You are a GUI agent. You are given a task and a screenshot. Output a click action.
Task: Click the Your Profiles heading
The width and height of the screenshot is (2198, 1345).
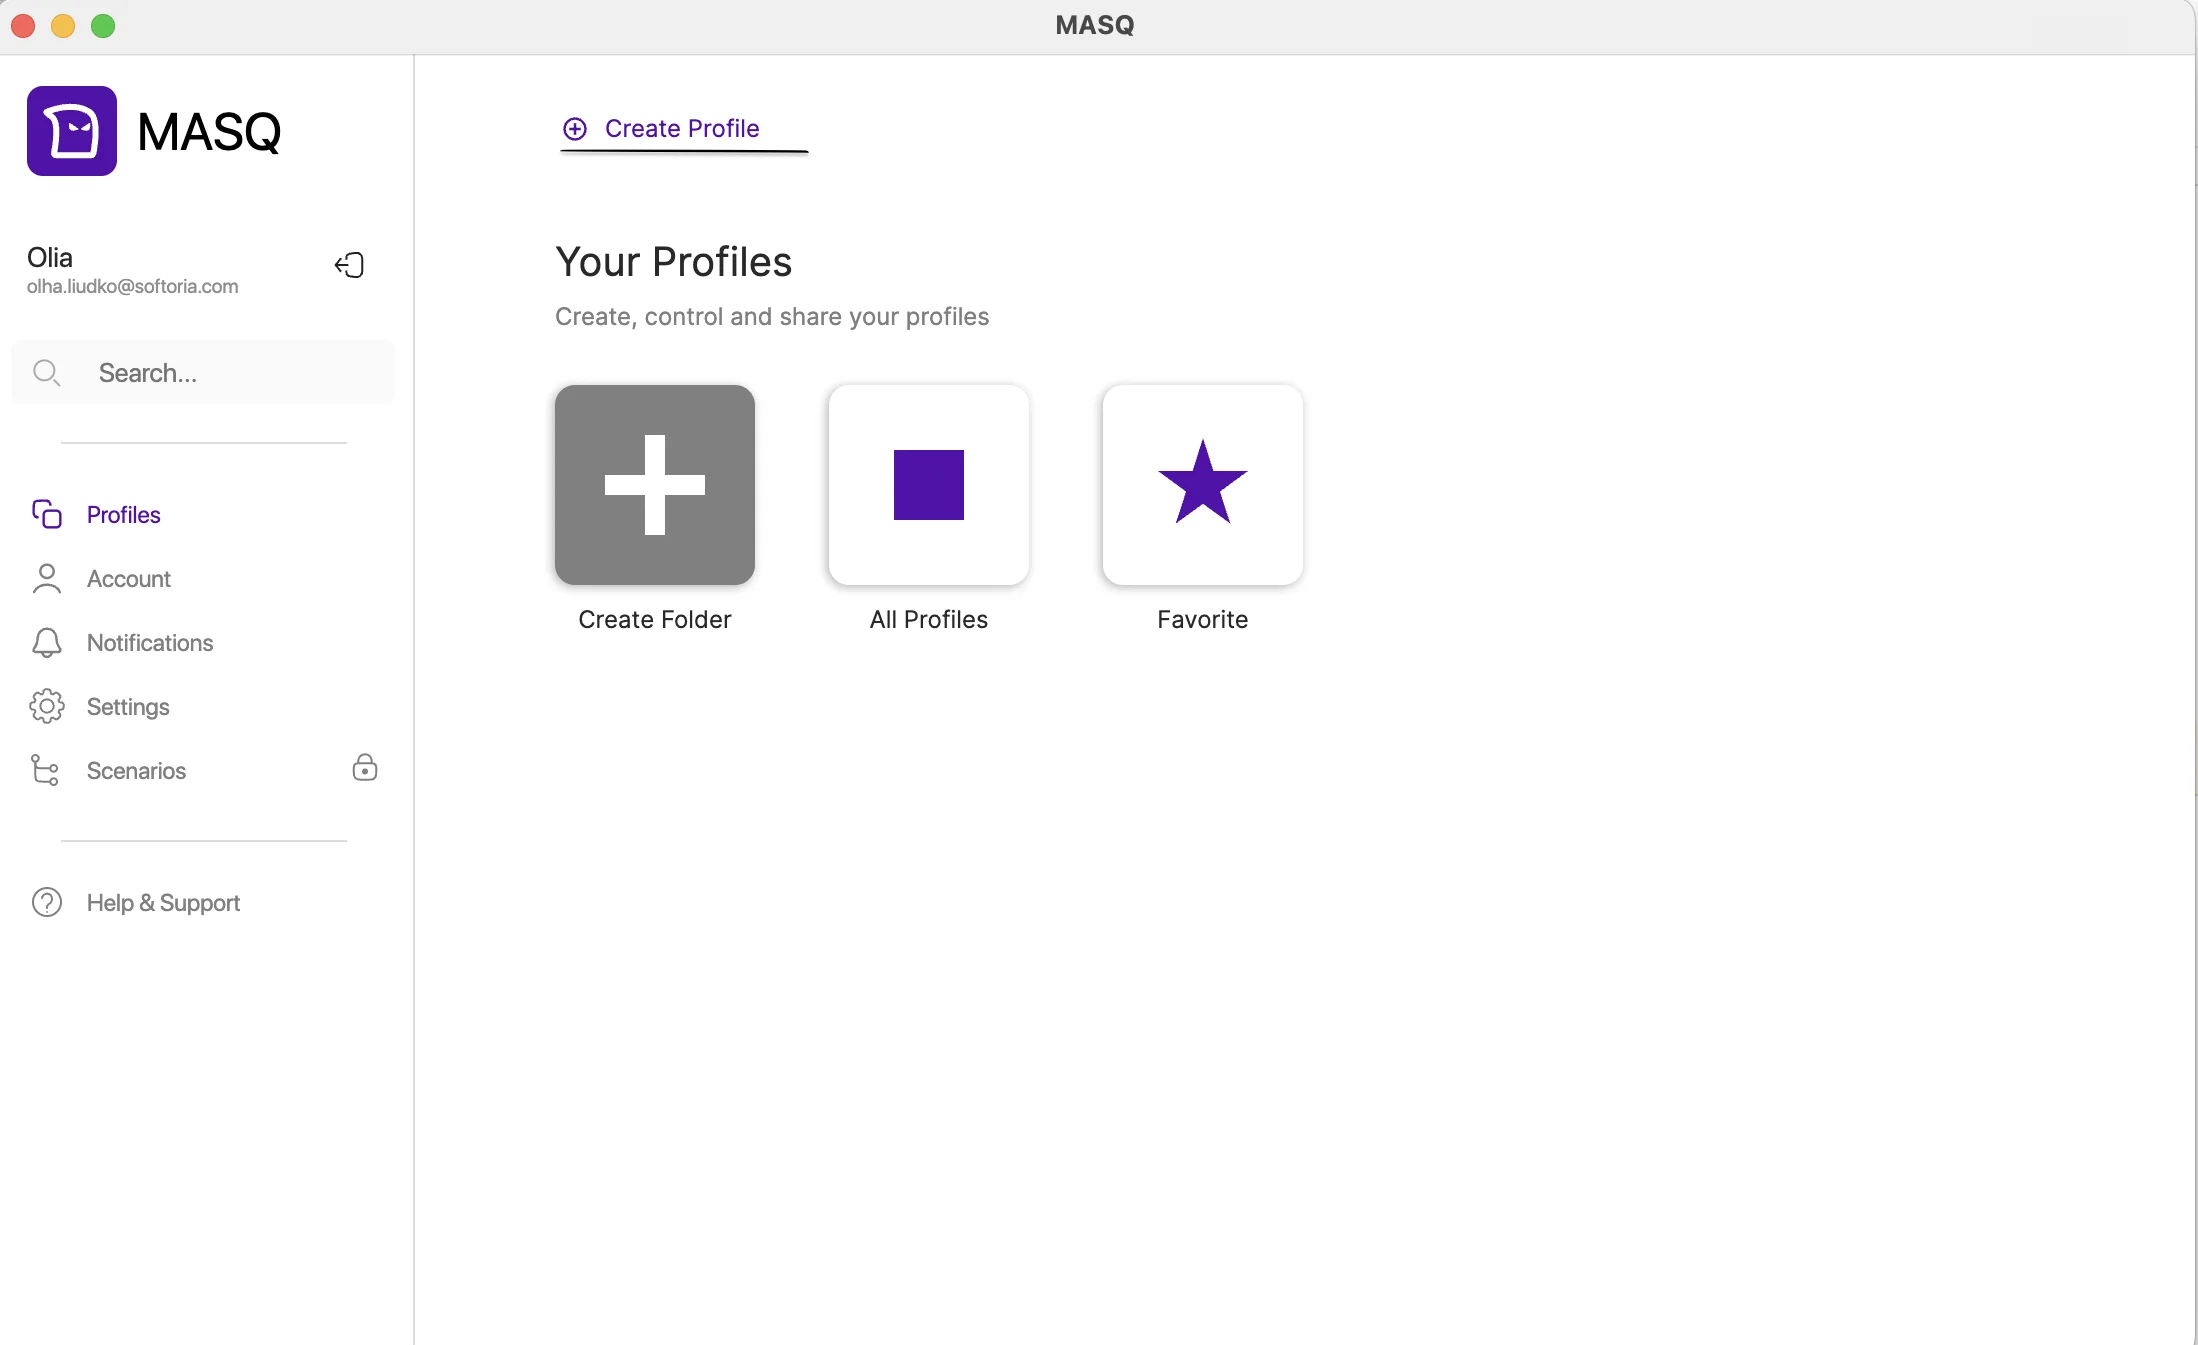pos(674,262)
